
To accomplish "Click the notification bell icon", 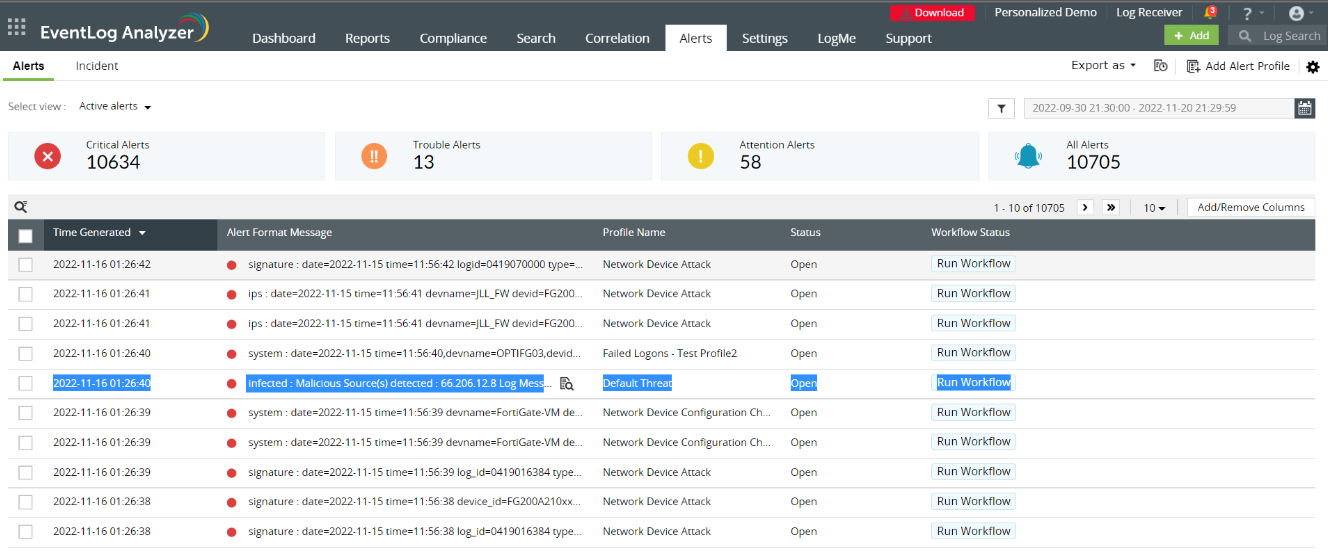I will pos(1211,13).
